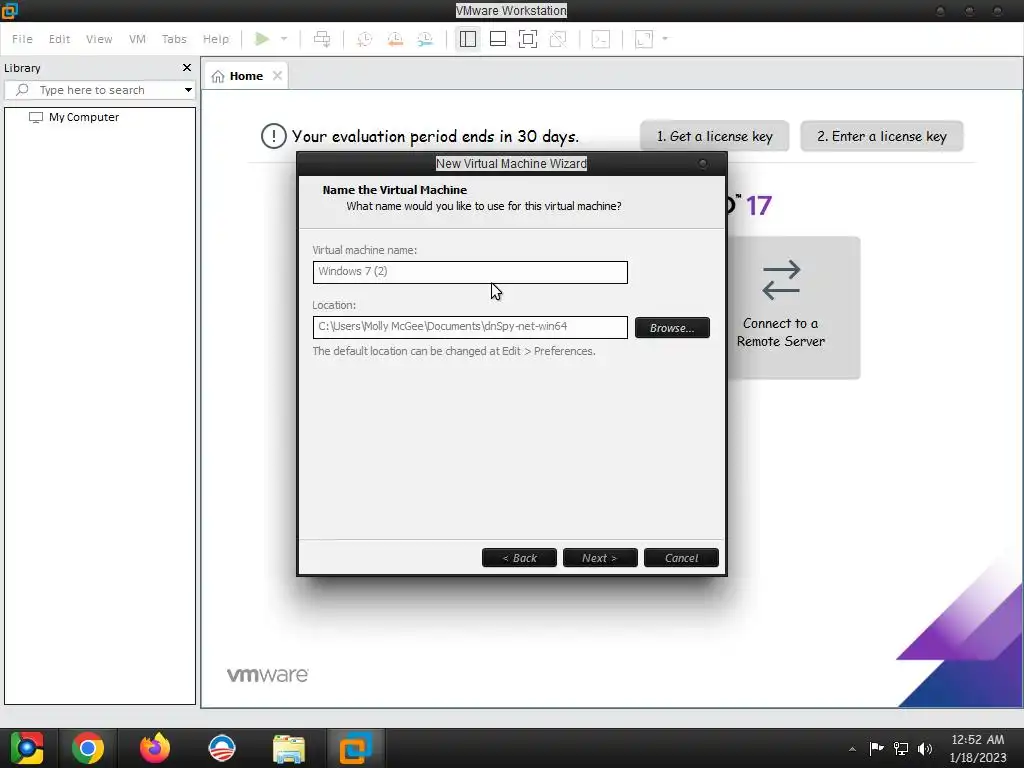Open the Edit menu
The width and height of the screenshot is (1024, 768).
pyautogui.click(x=59, y=39)
